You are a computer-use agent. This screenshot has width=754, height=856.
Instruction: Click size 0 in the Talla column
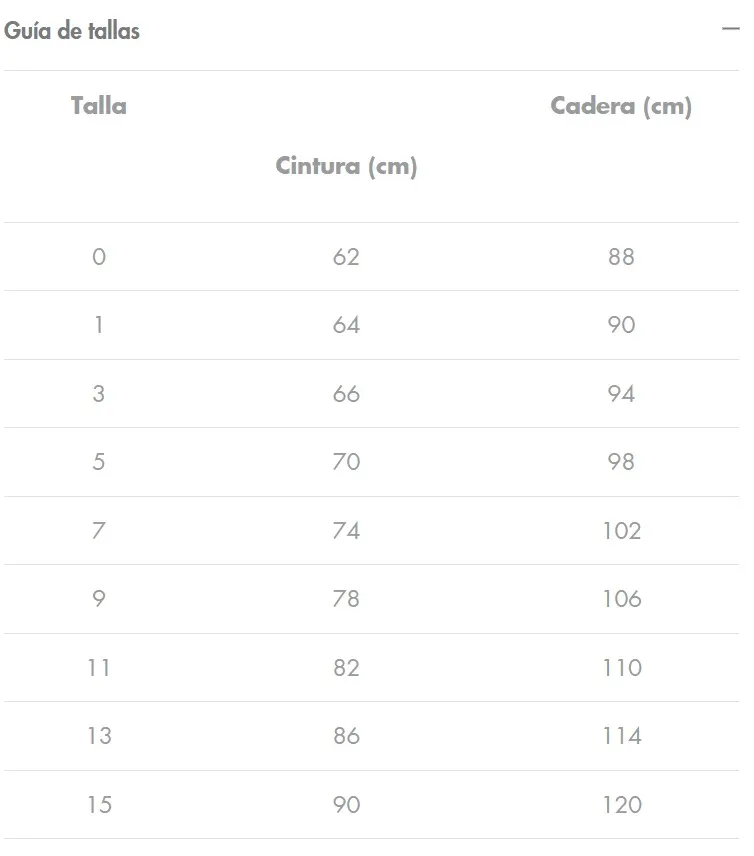(99, 257)
